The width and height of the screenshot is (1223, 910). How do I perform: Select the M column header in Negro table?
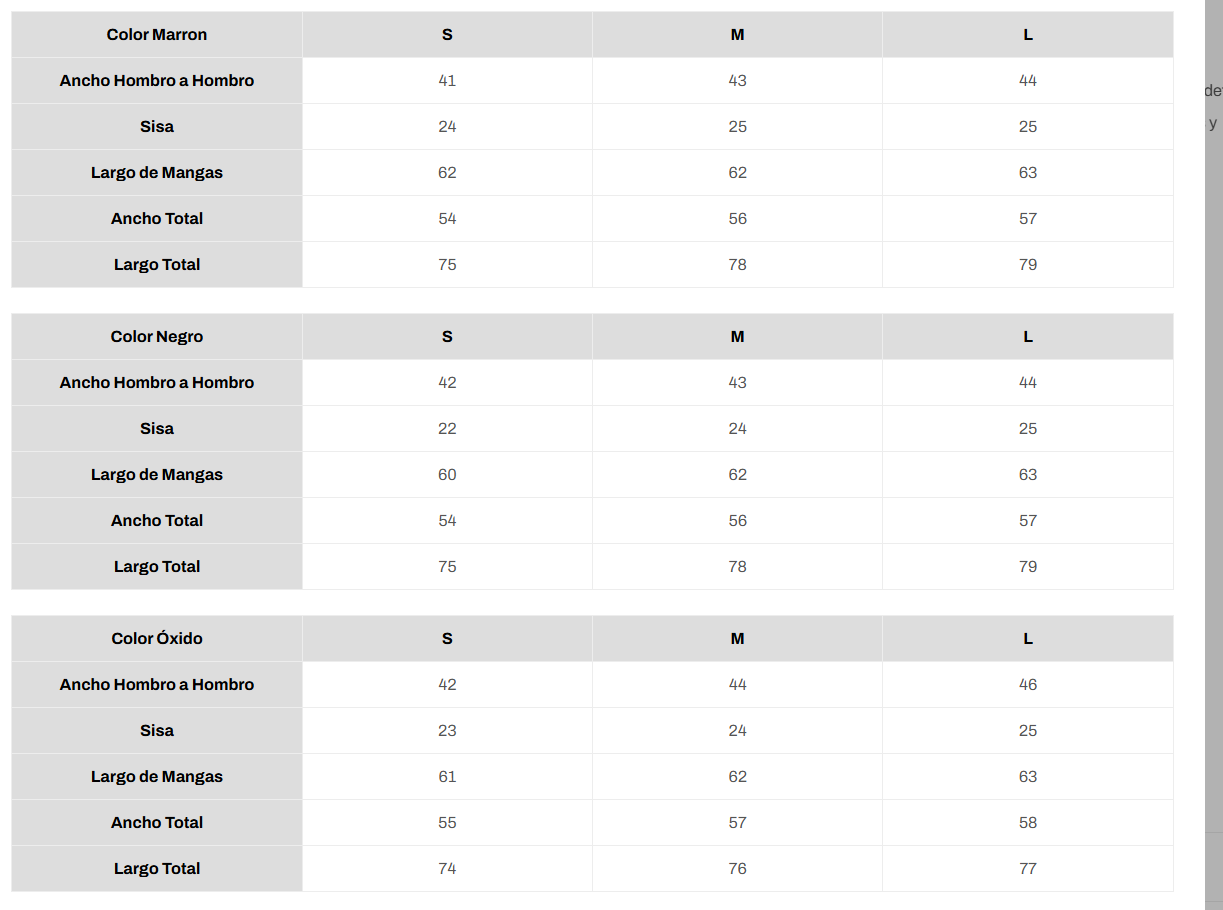pyautogui.click(x=737, y=337)
